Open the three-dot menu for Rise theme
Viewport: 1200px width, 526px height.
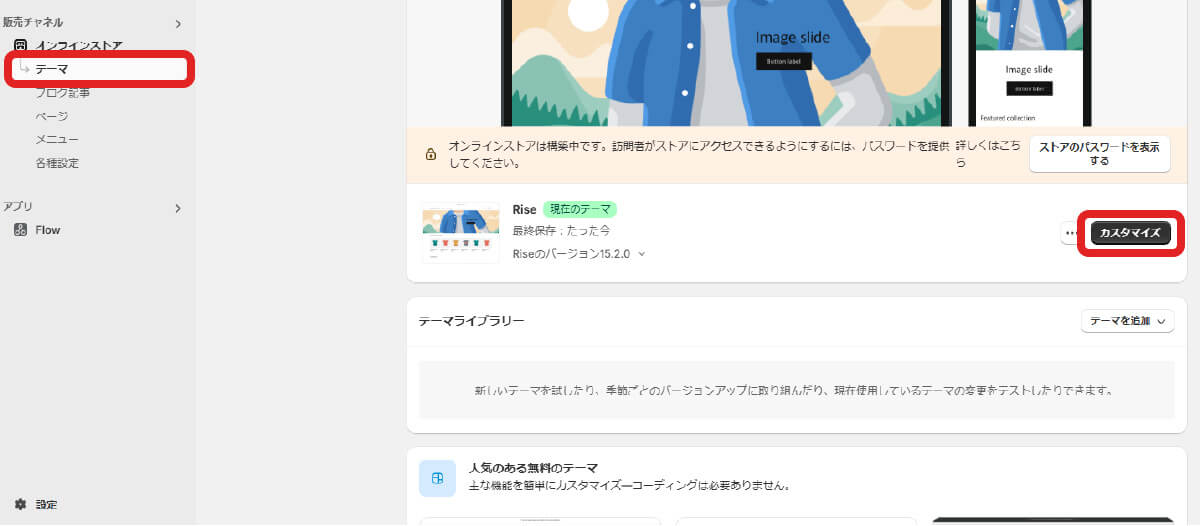(1071, 233)
